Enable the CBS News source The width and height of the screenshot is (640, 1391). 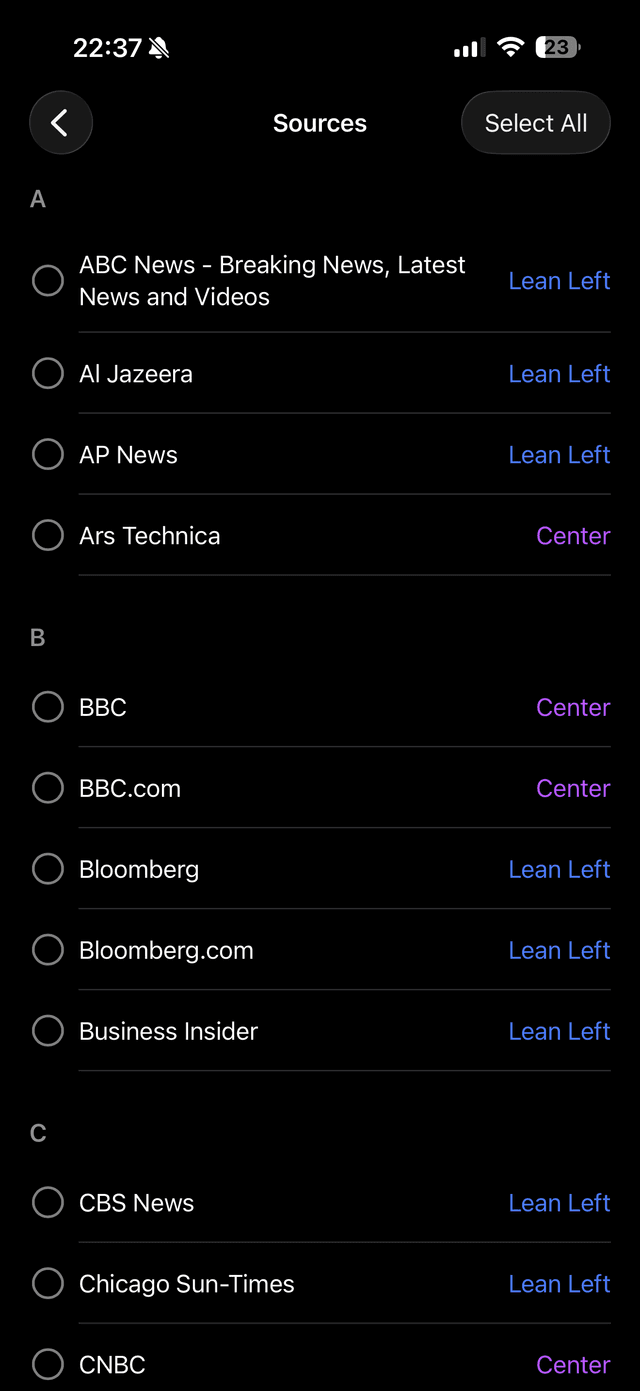coord(47,1202)
